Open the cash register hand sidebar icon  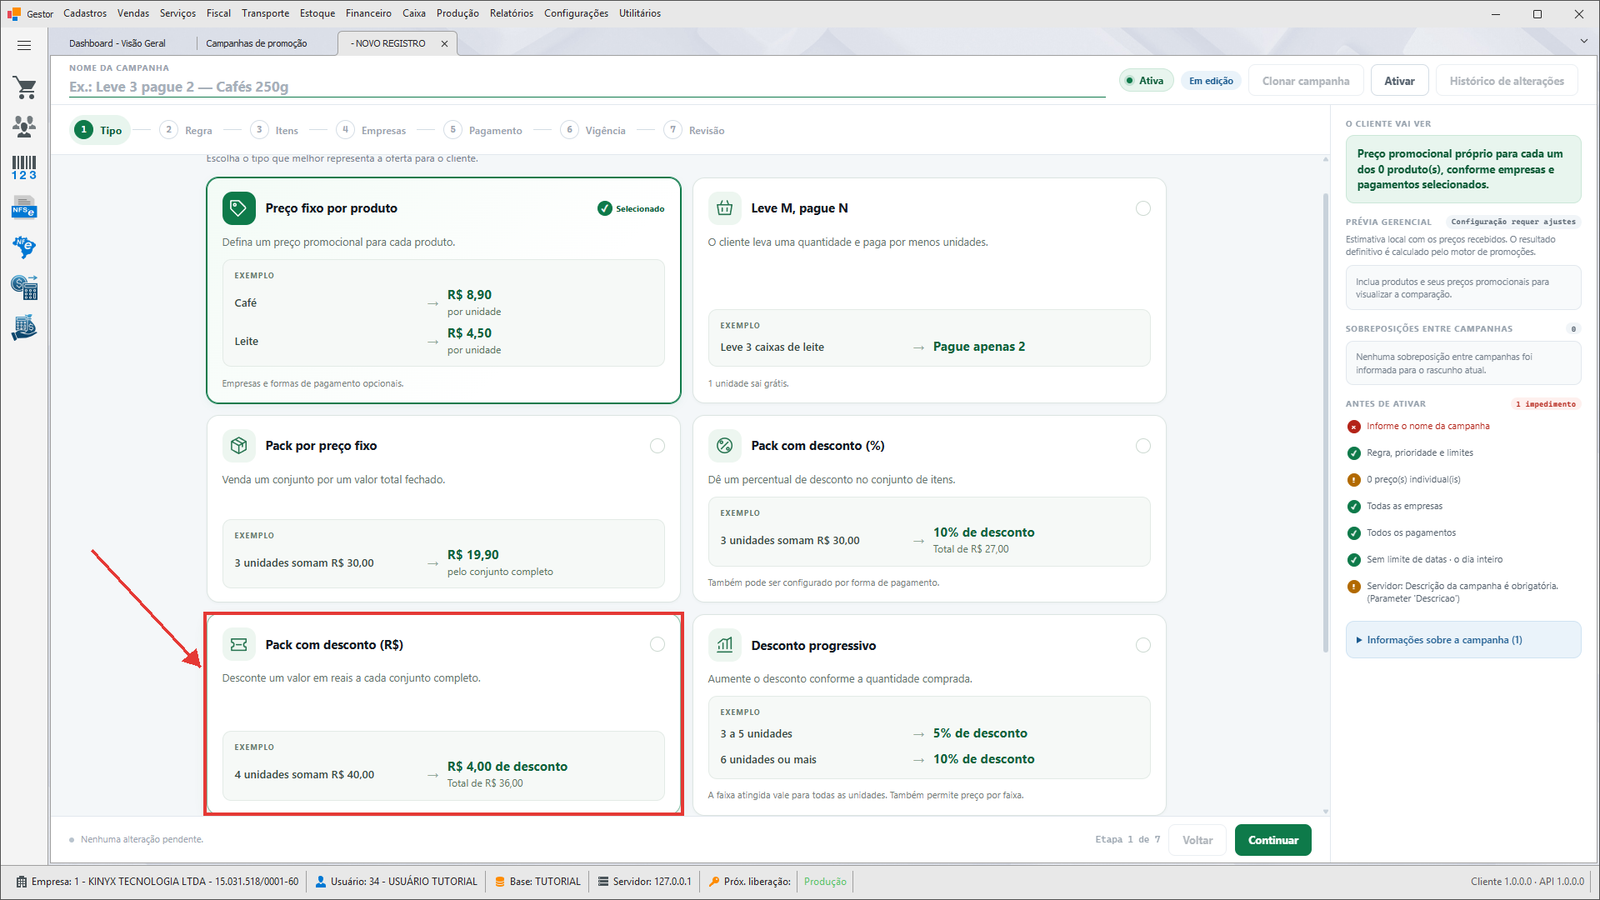point(24,328)
